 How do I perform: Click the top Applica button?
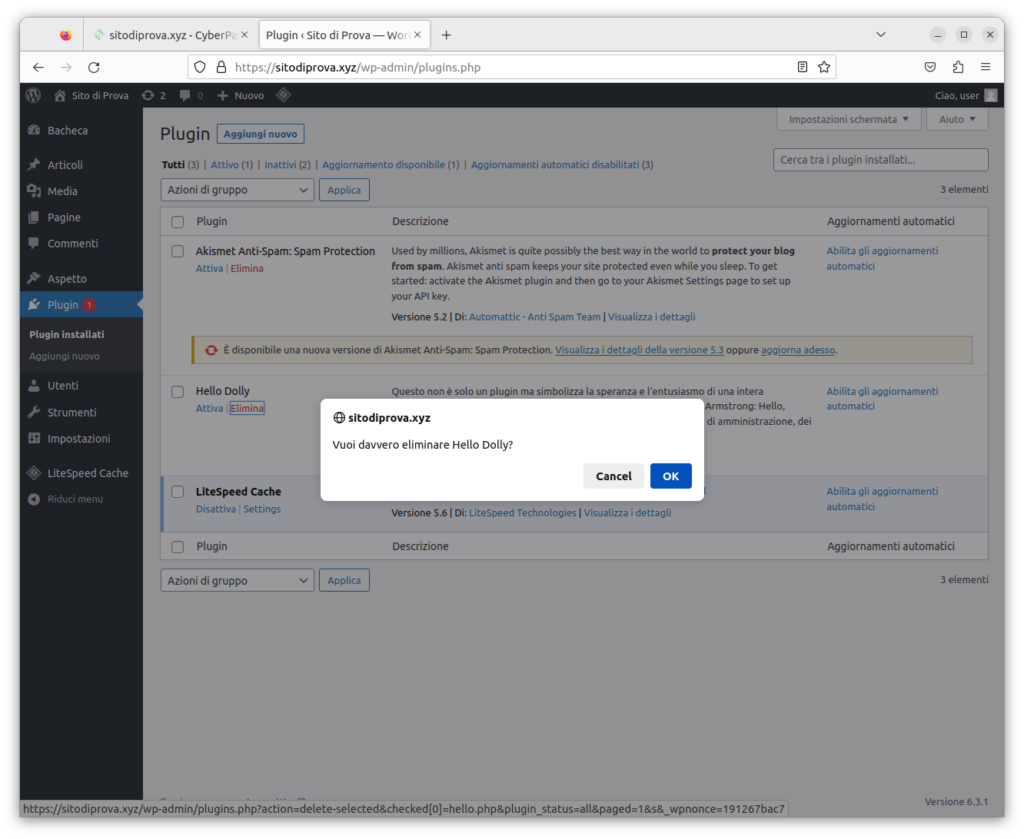point(344,190)
